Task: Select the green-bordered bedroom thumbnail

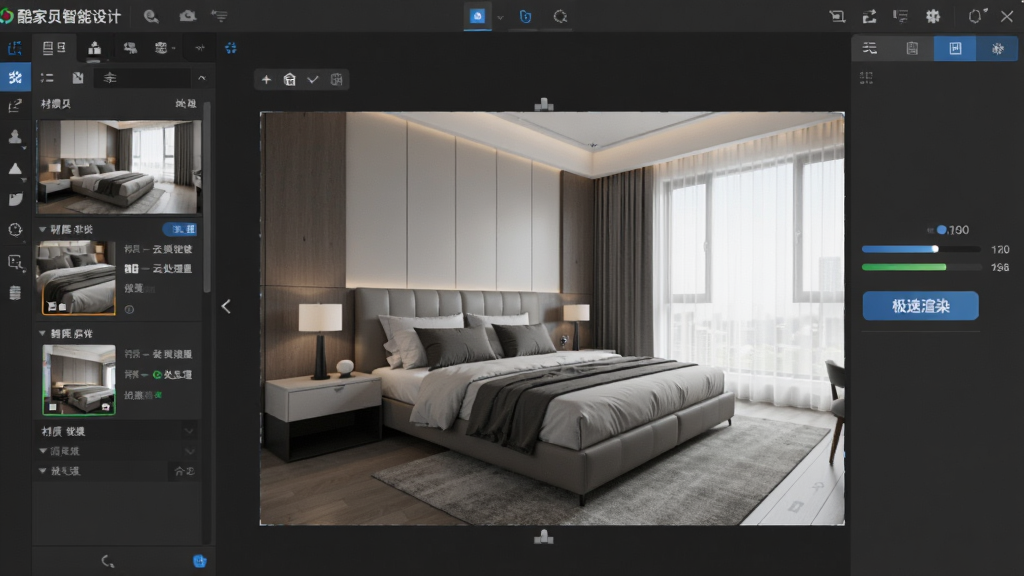Action: [x=79, y=379]
